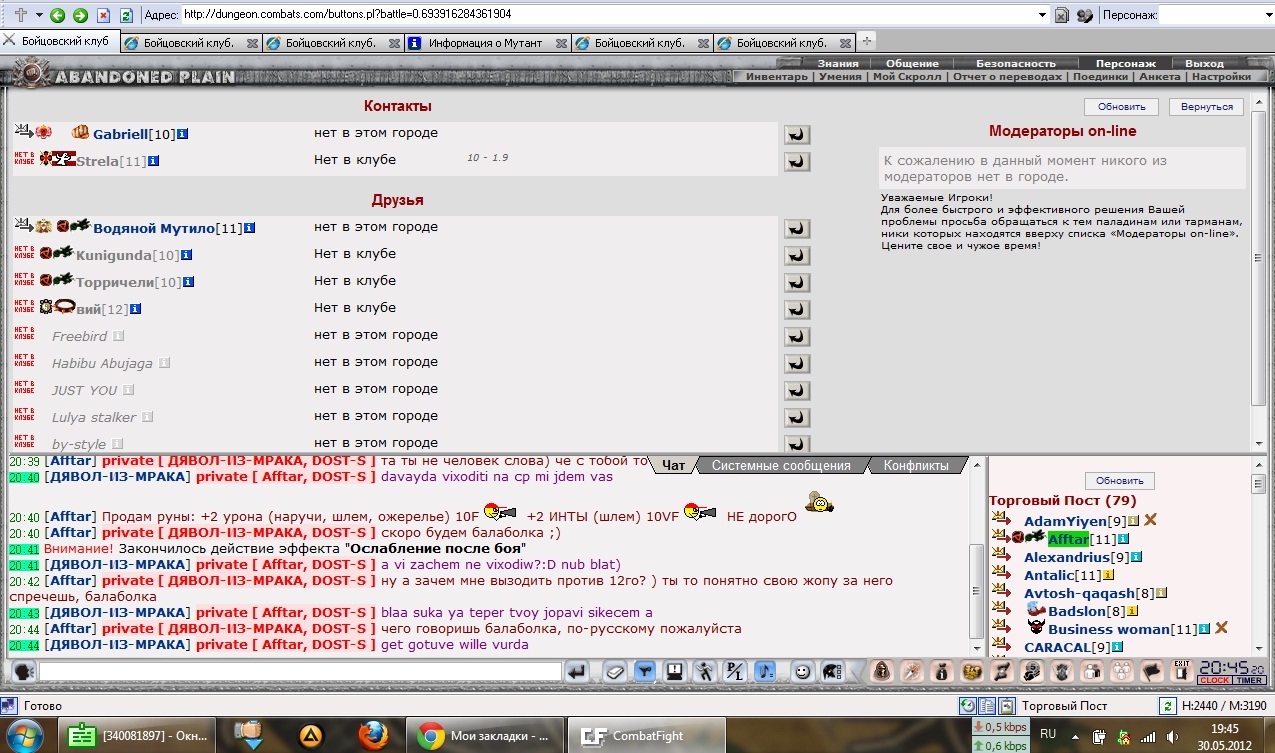Open the Персонаж menu in game header
Screen dimensions: 1275x753
(x=1125, y=63)
